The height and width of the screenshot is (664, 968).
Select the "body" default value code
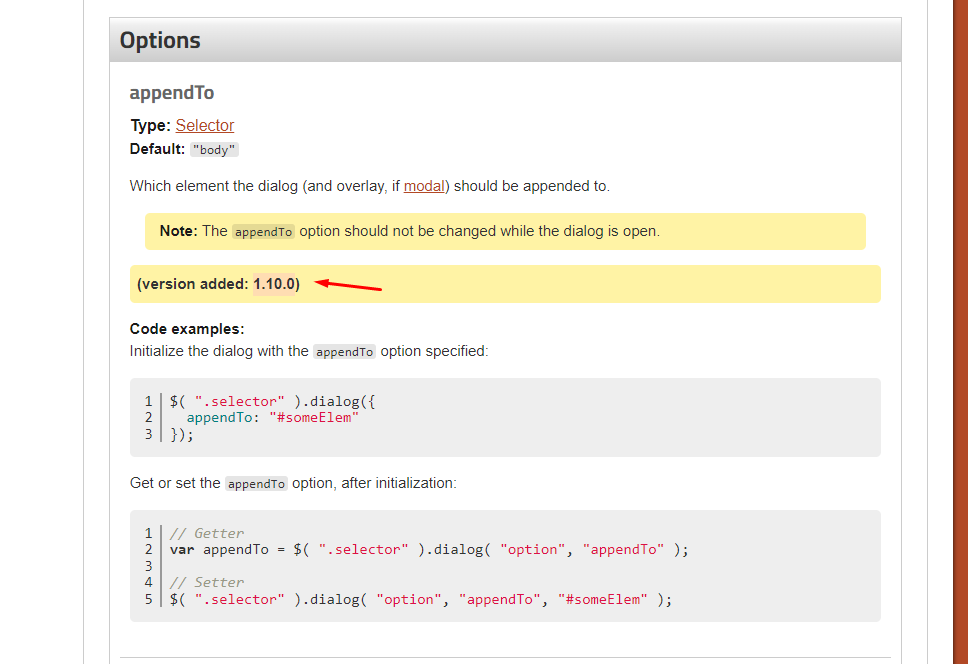point(214,150)
